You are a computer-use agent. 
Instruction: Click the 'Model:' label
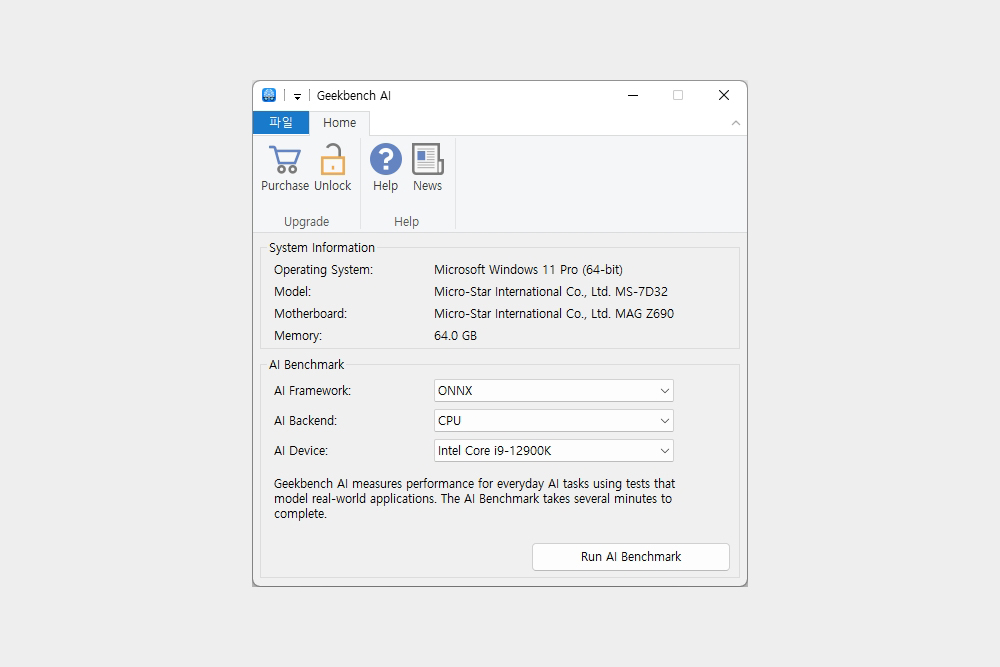point(293,291)
